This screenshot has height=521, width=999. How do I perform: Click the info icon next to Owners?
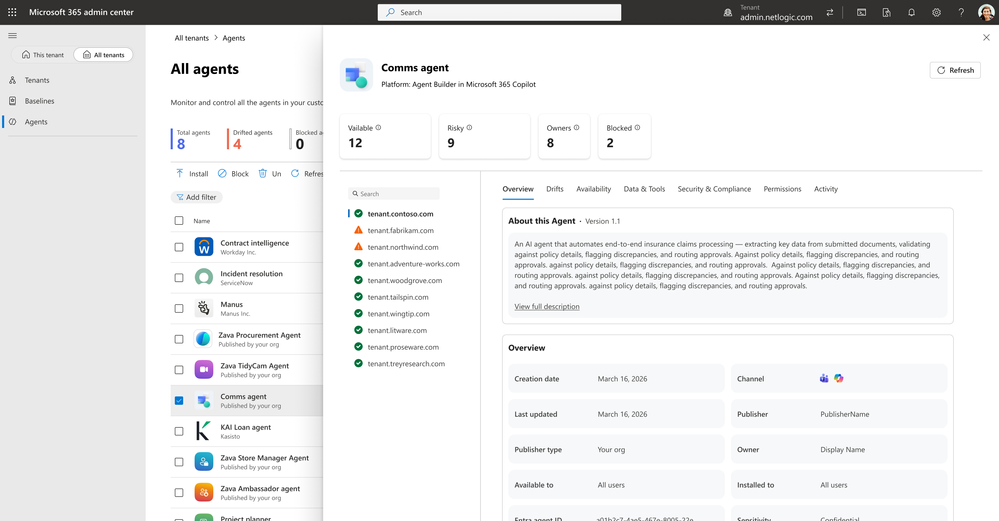(x=577, y=127)
